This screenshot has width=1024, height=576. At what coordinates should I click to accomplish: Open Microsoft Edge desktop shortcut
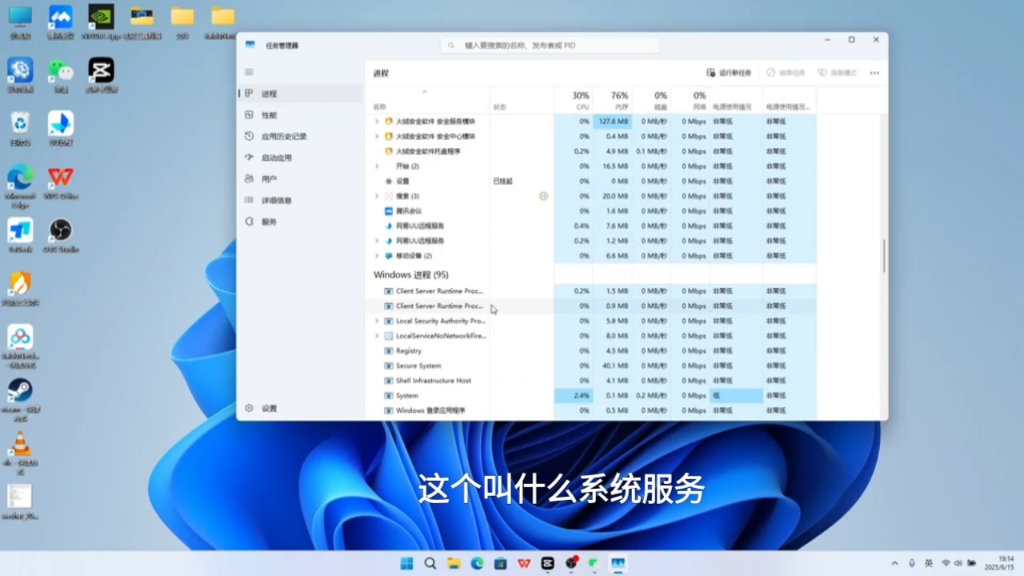click(x=20, y=187)
